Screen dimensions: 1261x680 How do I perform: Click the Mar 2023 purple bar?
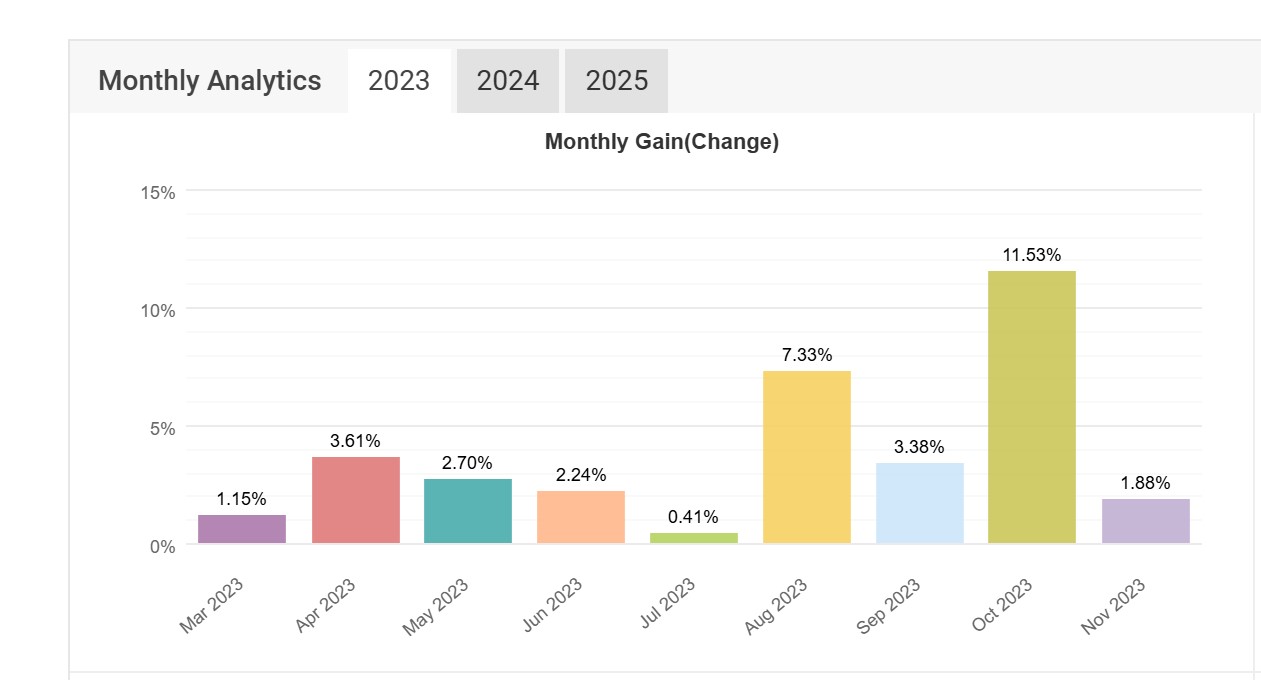click(242, 528)
